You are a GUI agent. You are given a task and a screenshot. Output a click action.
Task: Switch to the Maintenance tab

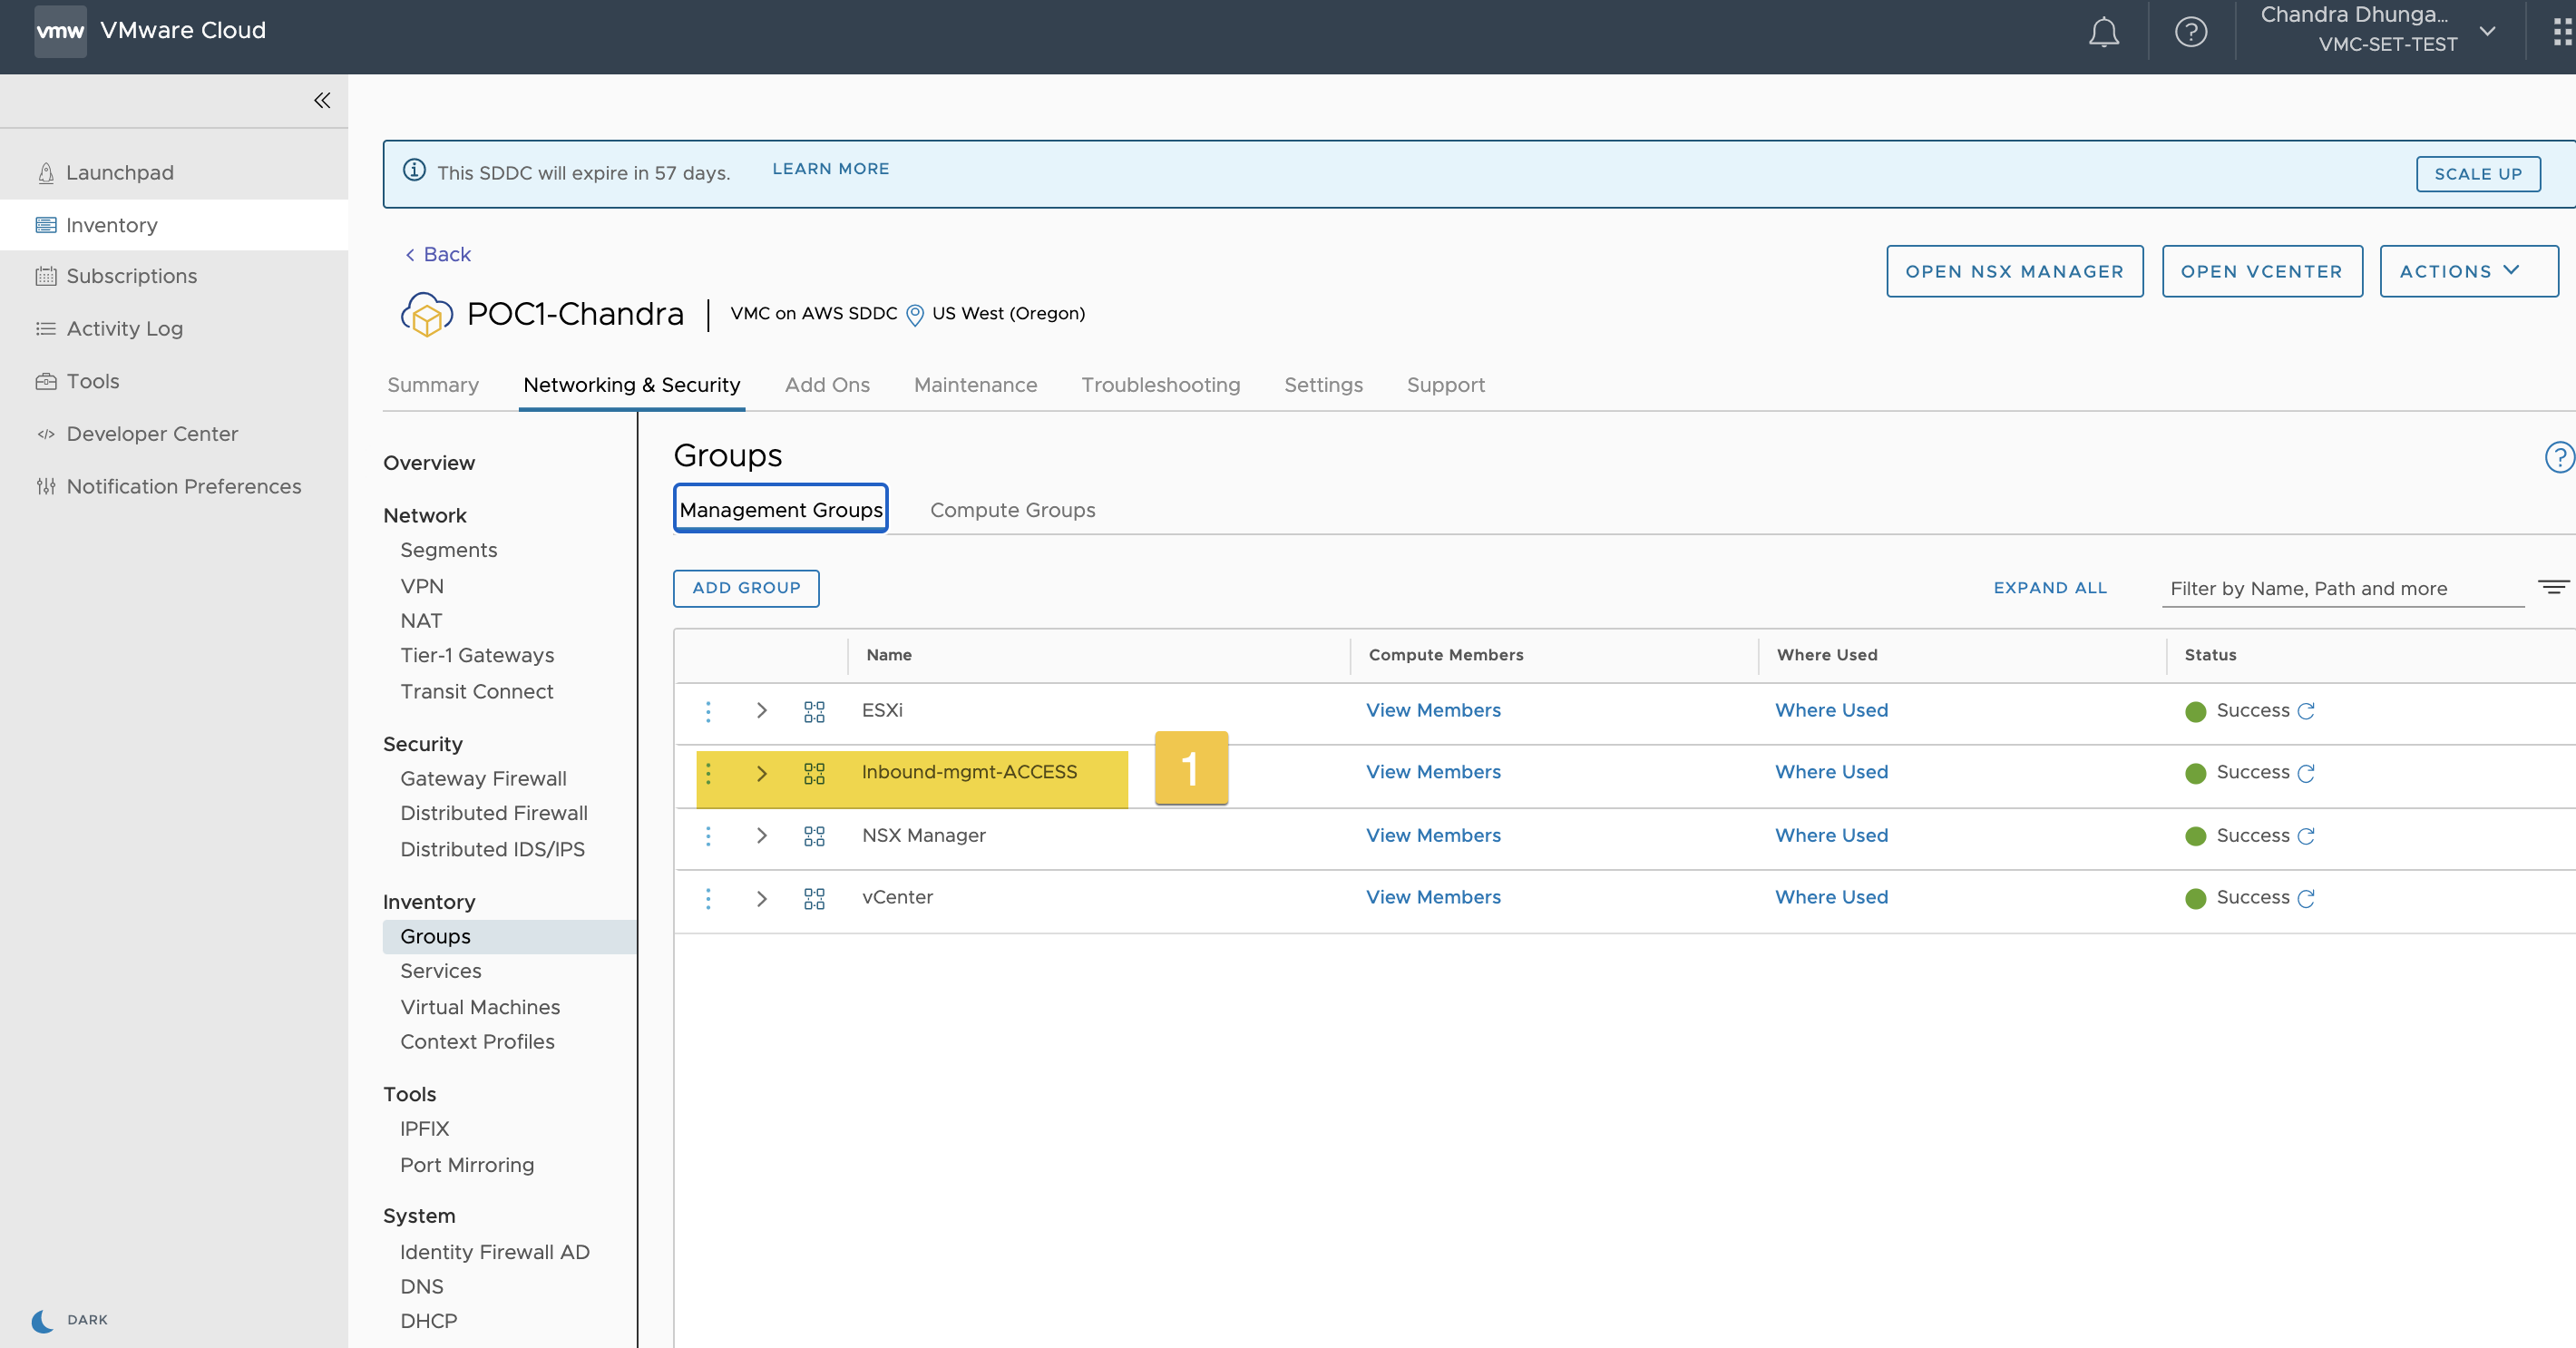click(x=975, y=385)
